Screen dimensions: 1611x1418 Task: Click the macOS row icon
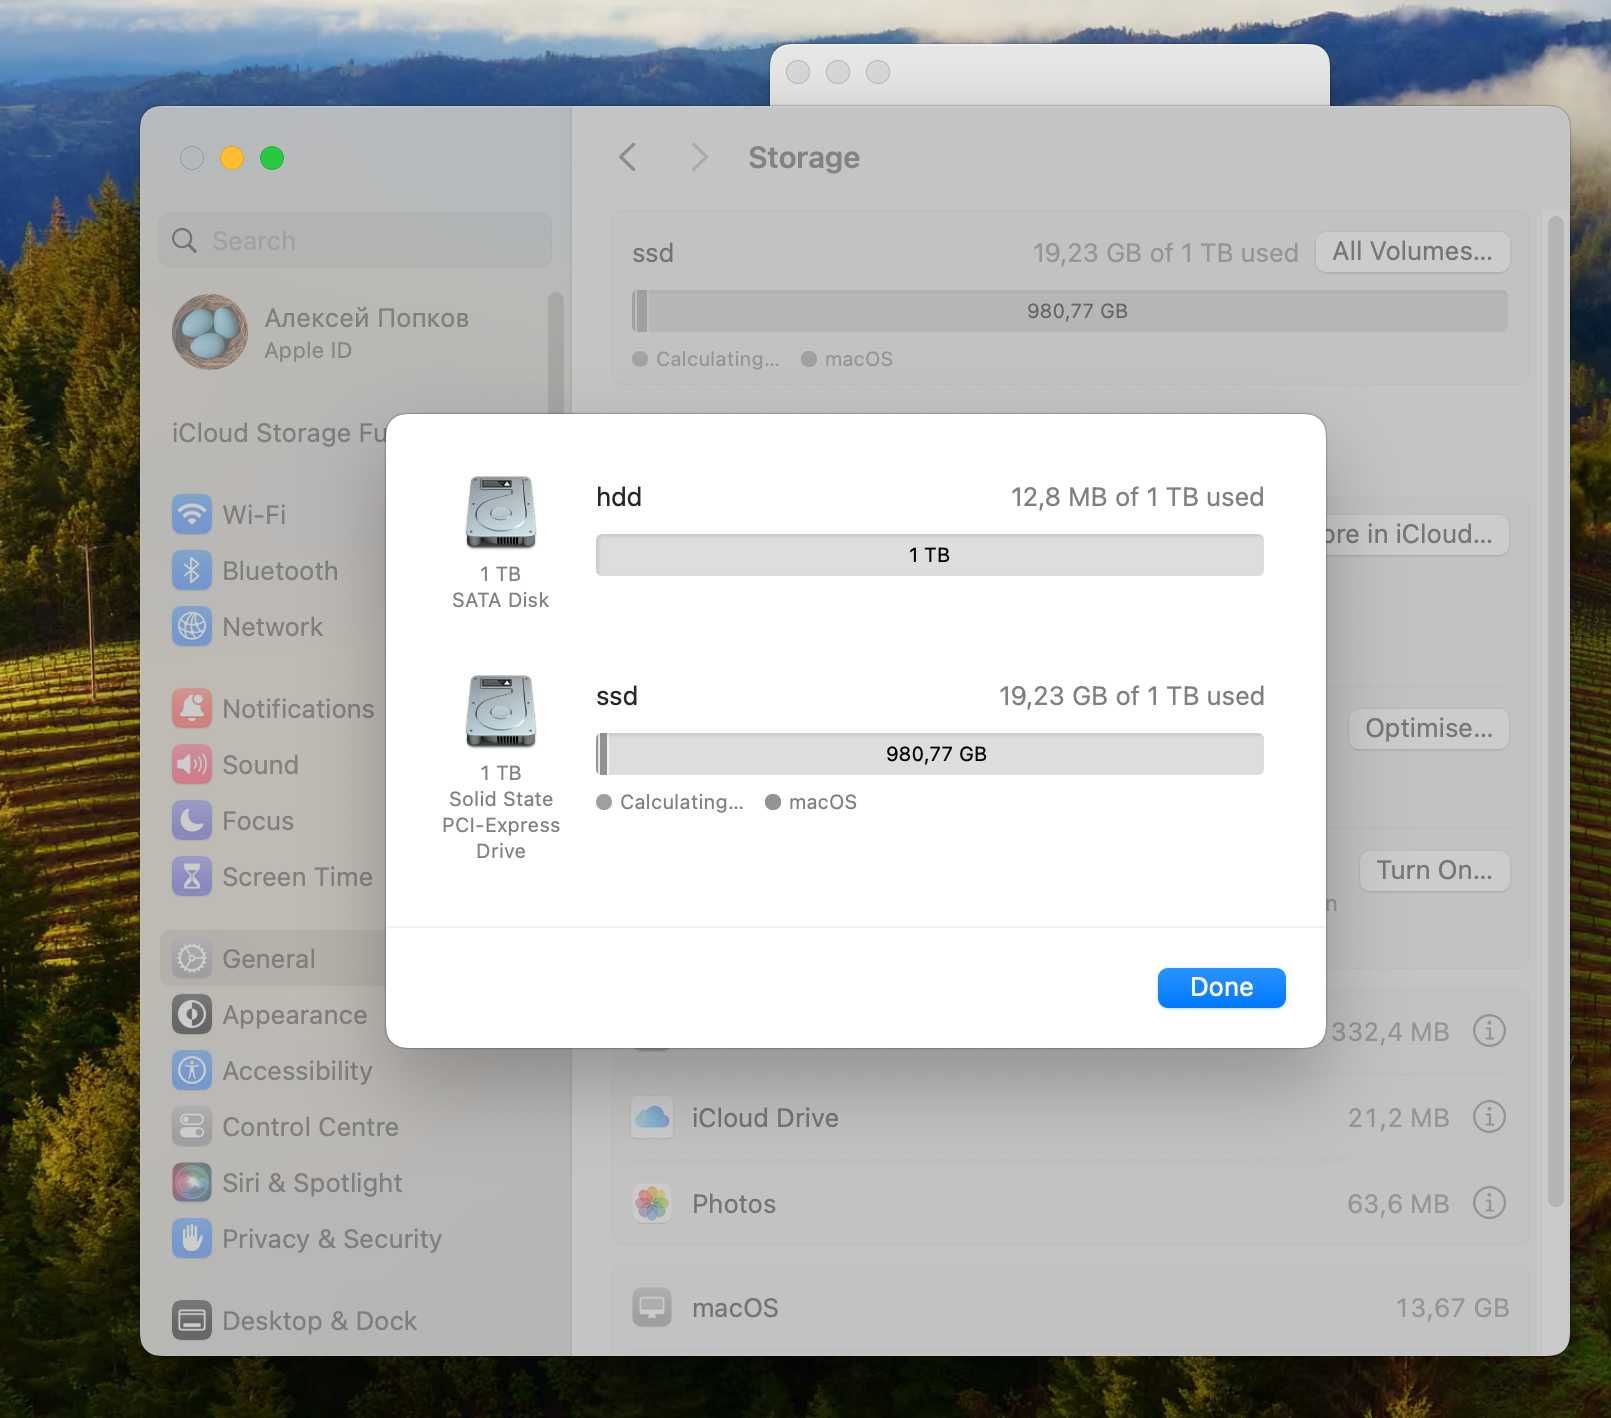[x=652, y=1308]
